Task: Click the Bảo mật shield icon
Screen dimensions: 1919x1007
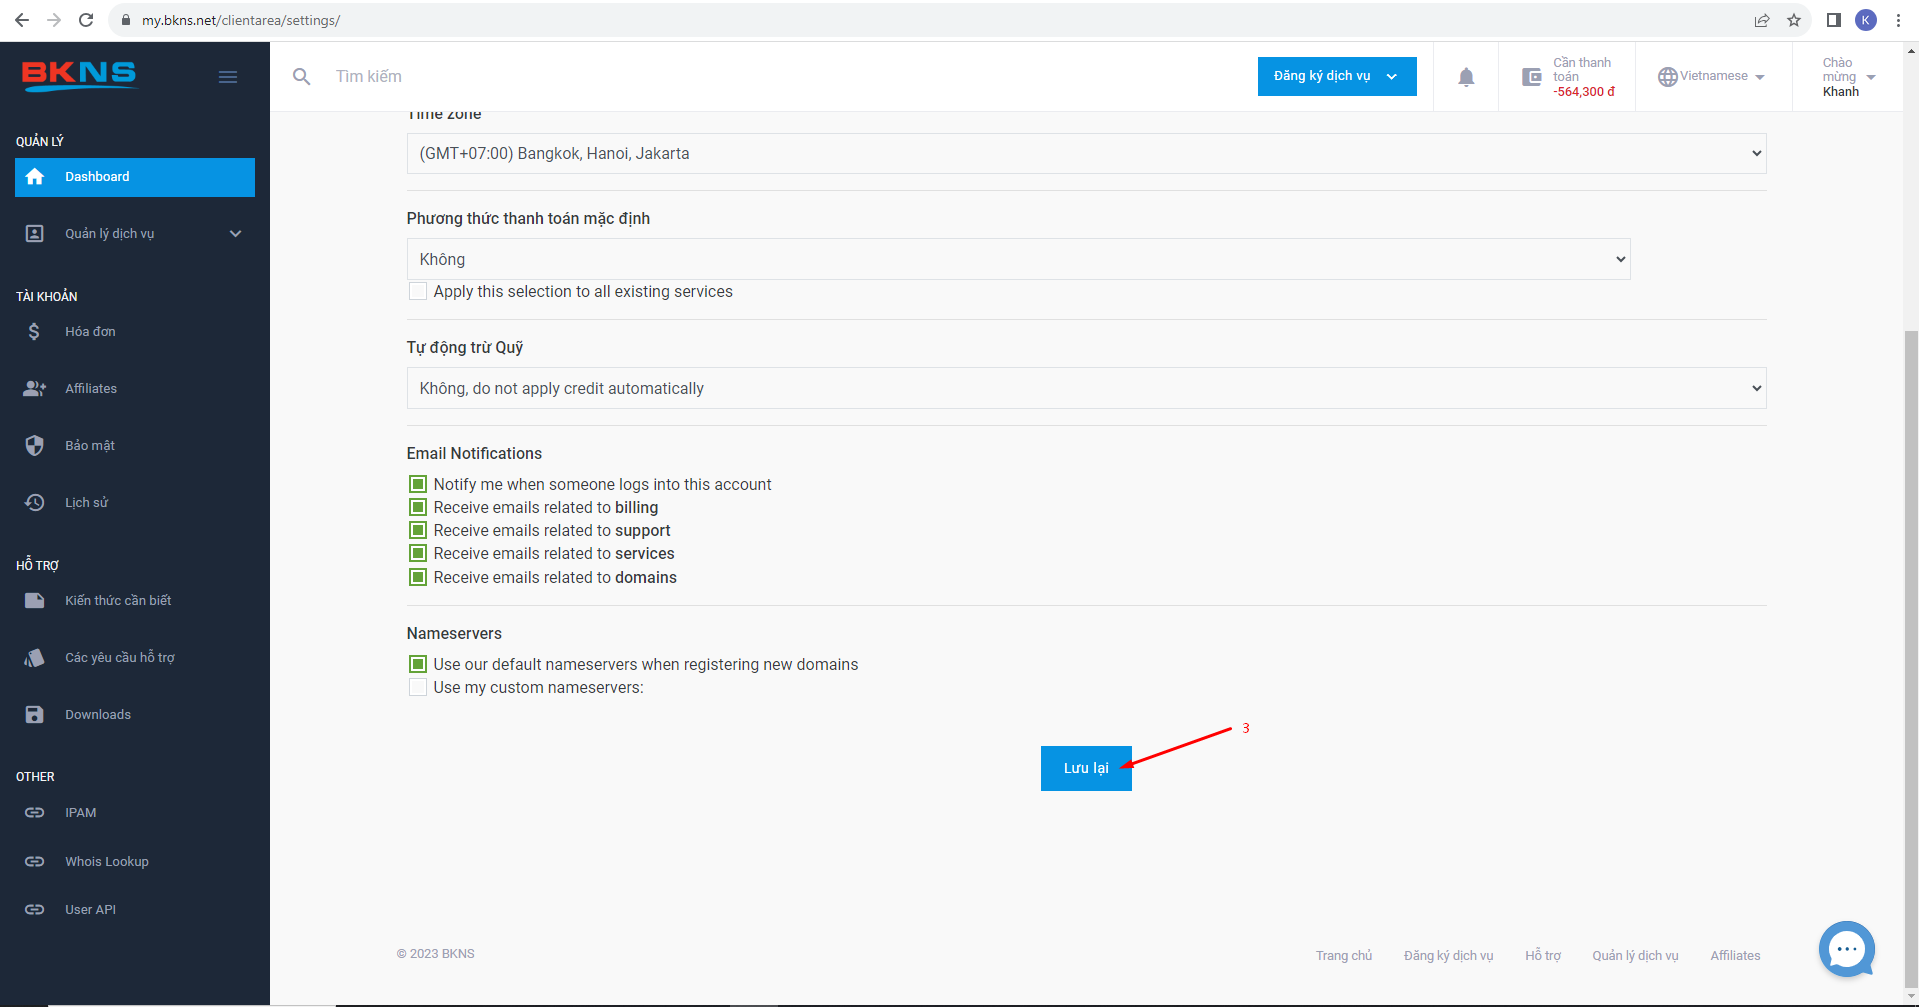Action: pyautogui.click(x=35, y=446)
